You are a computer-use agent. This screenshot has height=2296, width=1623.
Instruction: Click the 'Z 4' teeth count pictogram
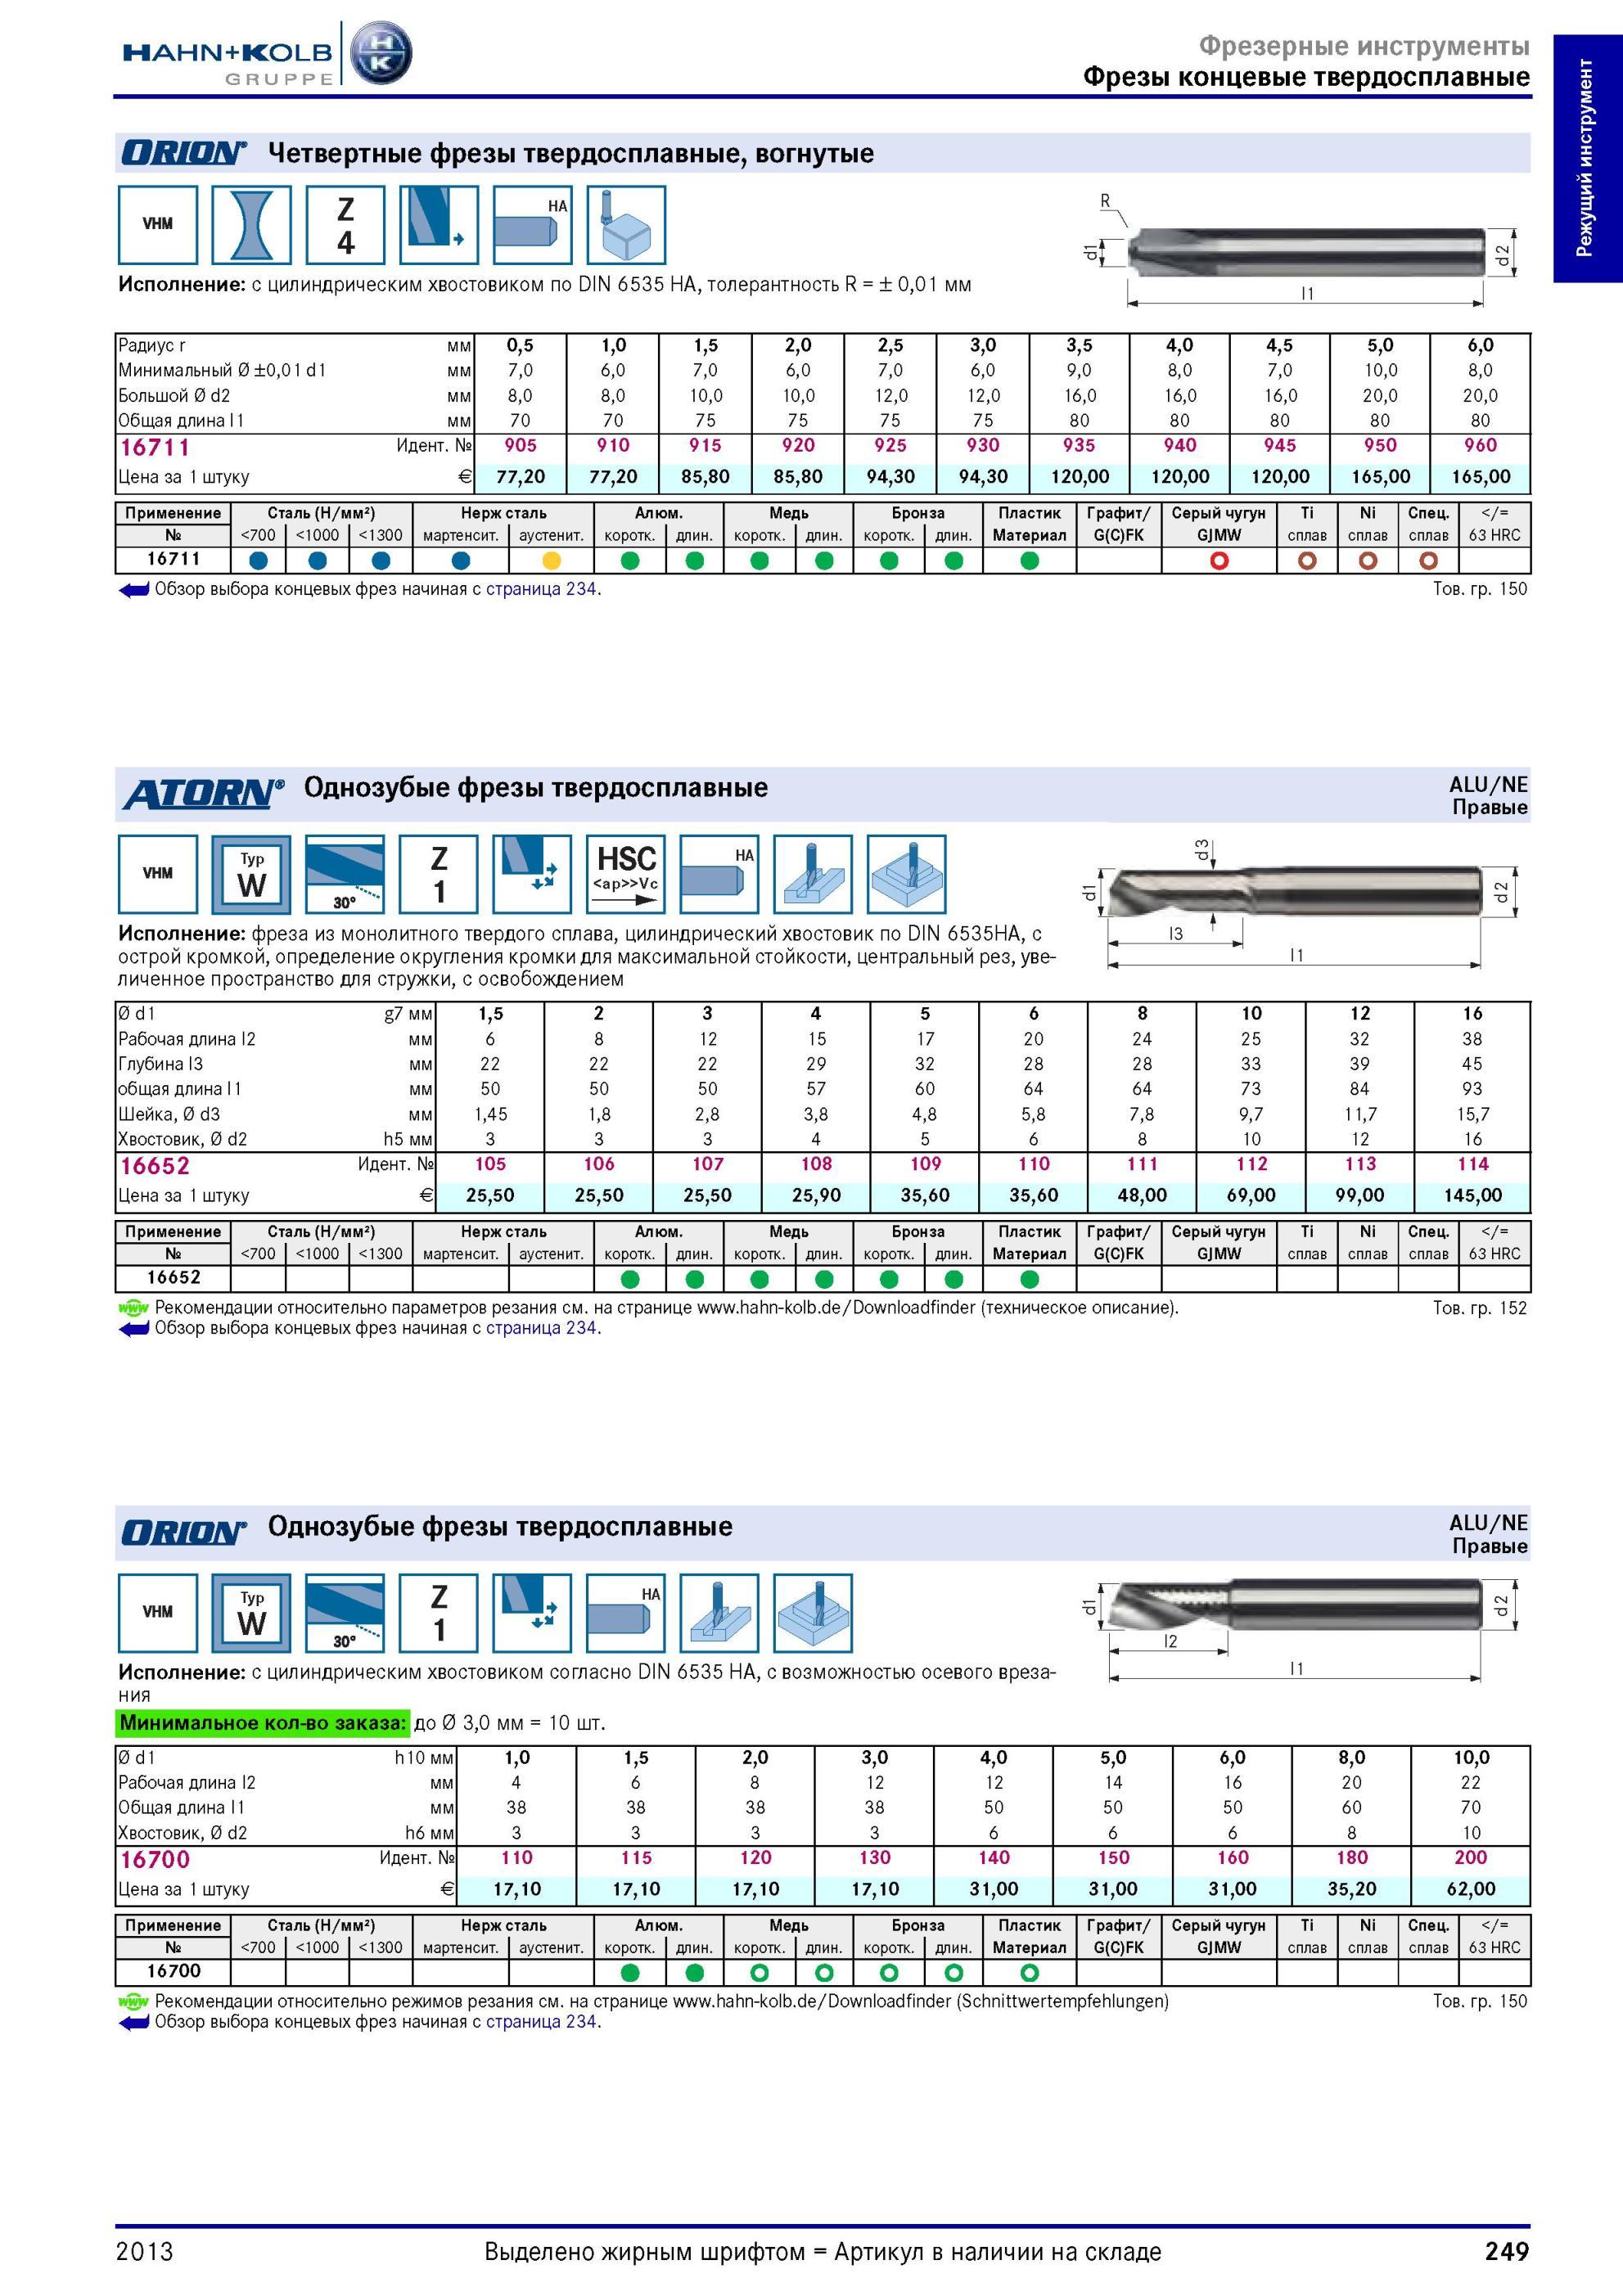[x=345, y=225]
